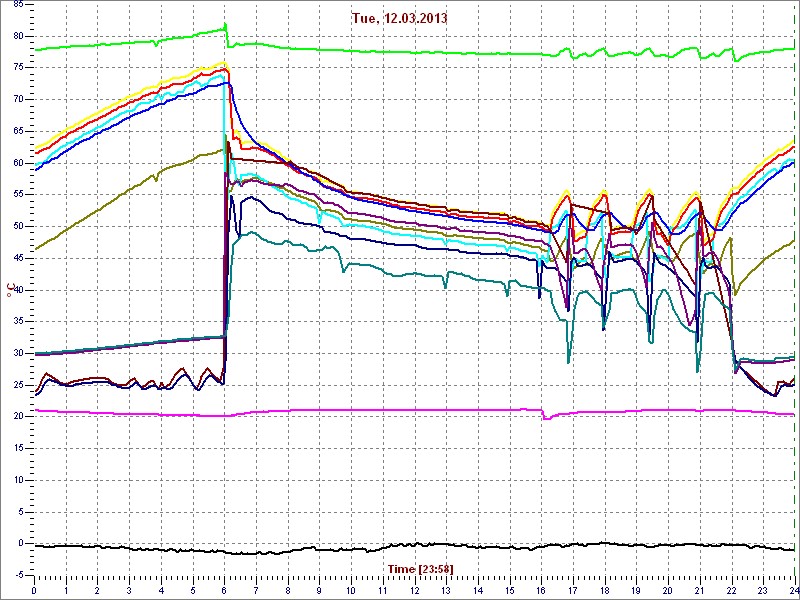Click hour 22 on the time axis
Image resolution: width=800 pixels, height=600 pixels.
(731, 590)
